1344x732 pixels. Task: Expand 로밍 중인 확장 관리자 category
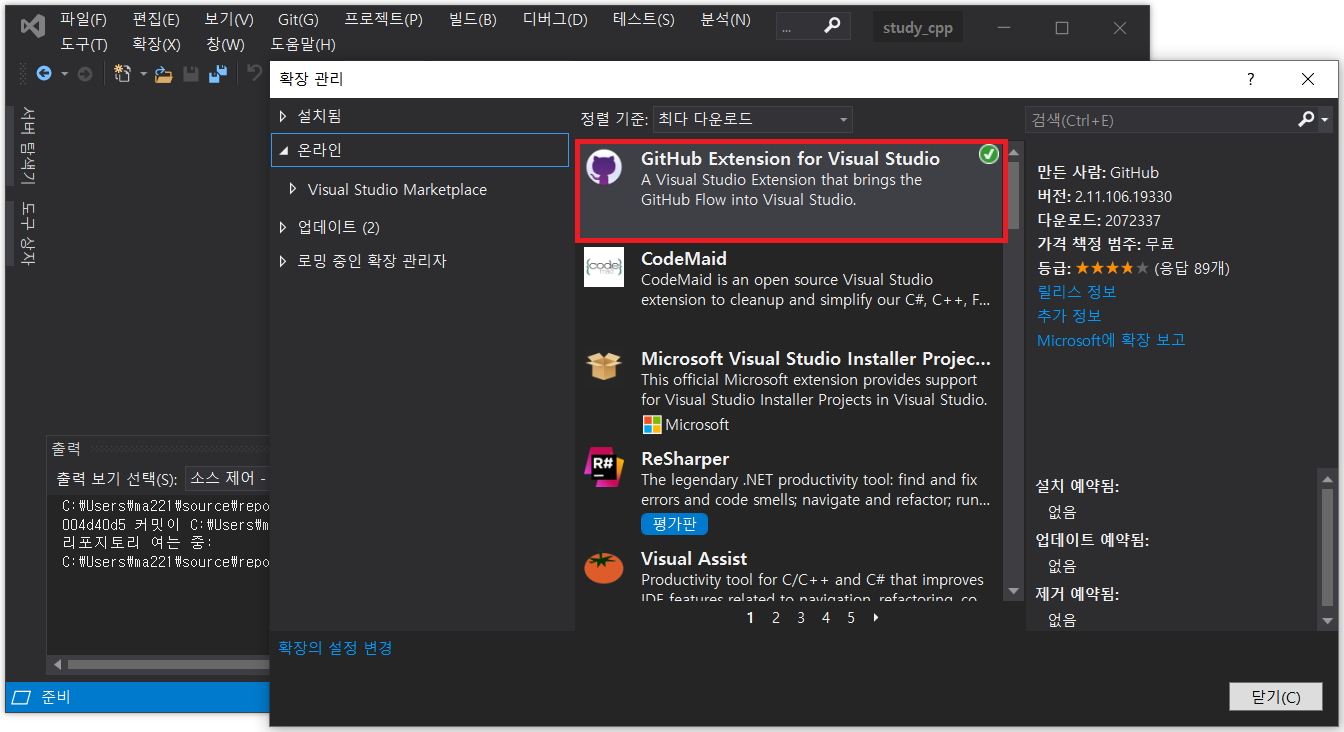(283, 261)
